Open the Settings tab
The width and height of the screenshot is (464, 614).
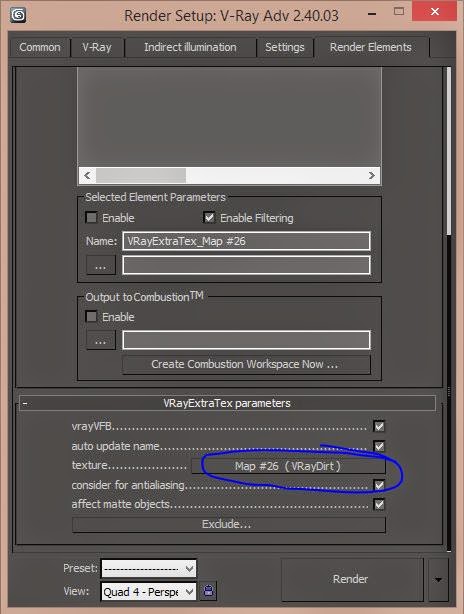click(x=285, y=47)
